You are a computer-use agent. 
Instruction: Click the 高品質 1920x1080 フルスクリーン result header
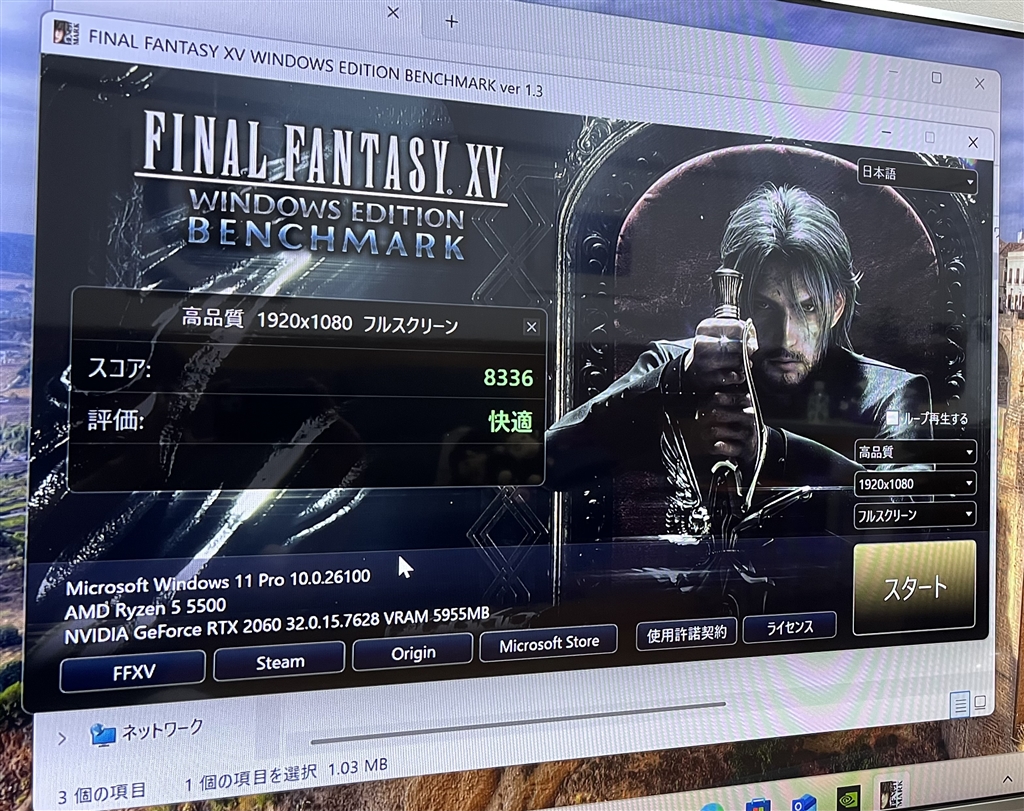click(x=320, y=321)
